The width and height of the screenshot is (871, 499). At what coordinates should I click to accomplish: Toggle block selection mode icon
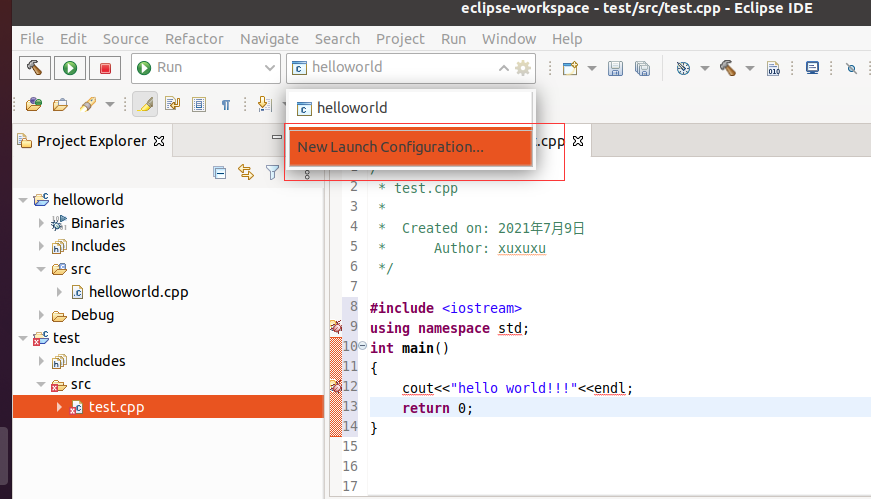pos(199,104)
